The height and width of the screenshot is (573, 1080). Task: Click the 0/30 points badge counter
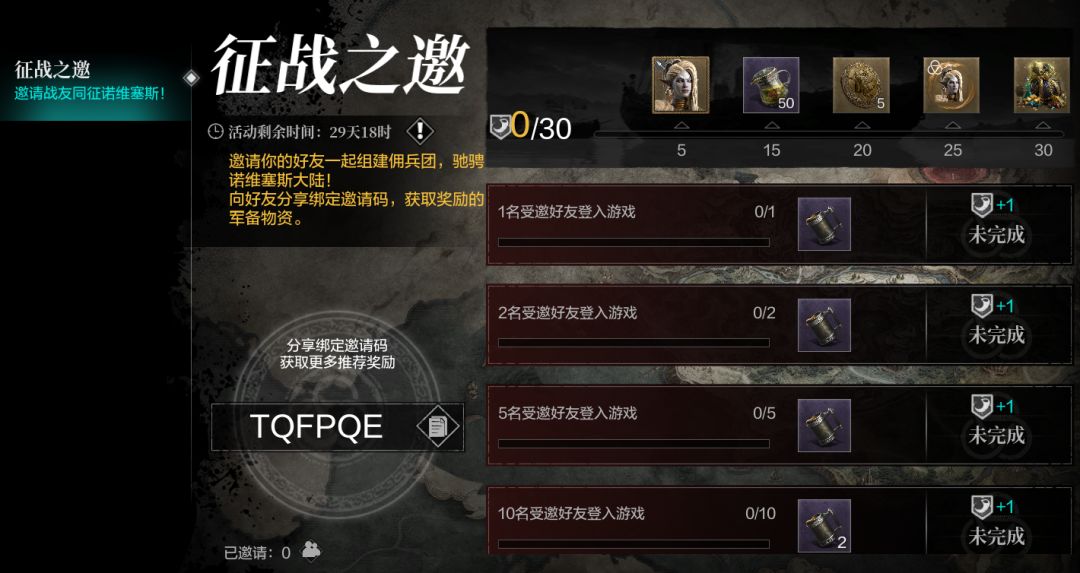pos(530,127)
